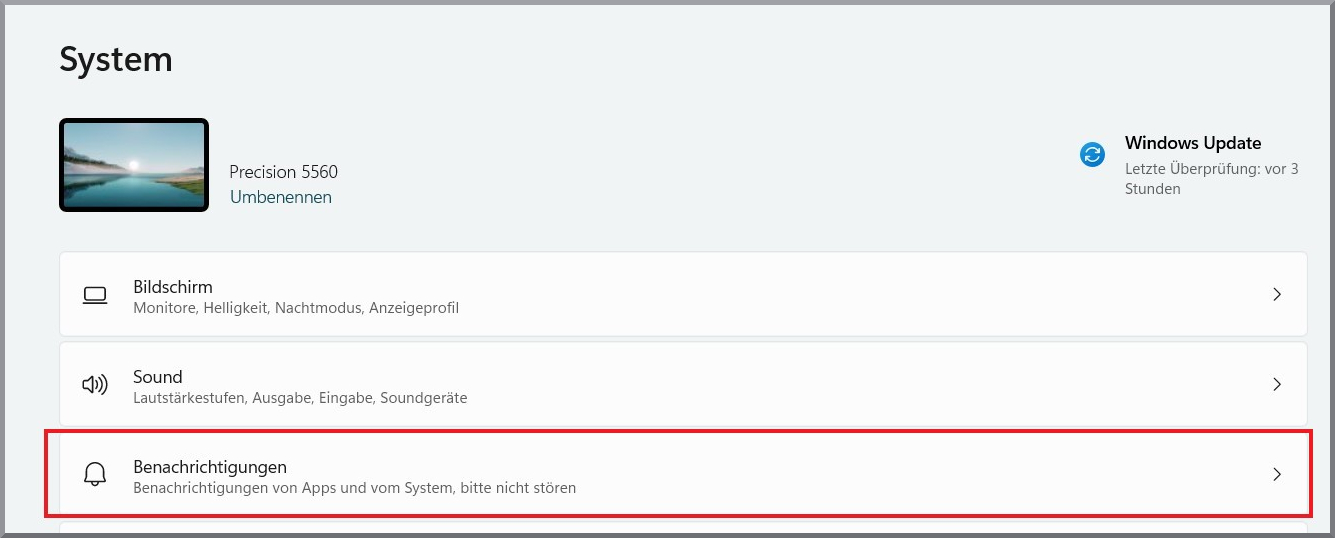The width and height of the screenshot is (1335, 538).
Task: Open the Bildschirm entry label
Action: (173, 287)
